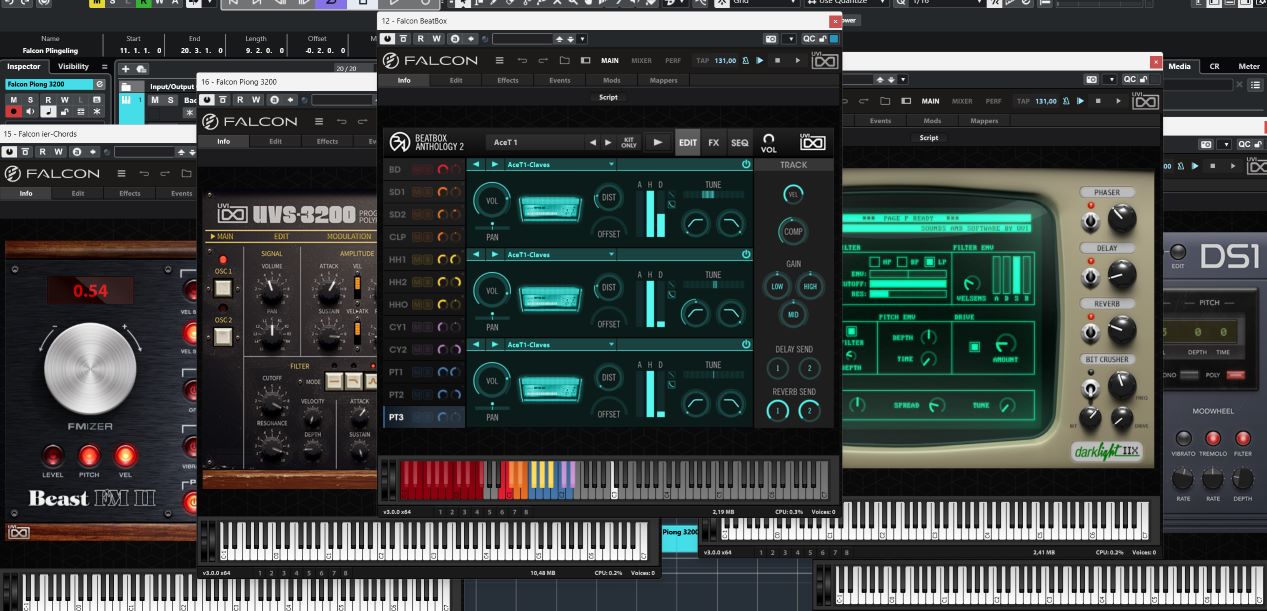Image resolution: width=1267 pixels, height=611 pixels.
Task: Open the Visibility tab beside Inspector
Action: (73, 66)
